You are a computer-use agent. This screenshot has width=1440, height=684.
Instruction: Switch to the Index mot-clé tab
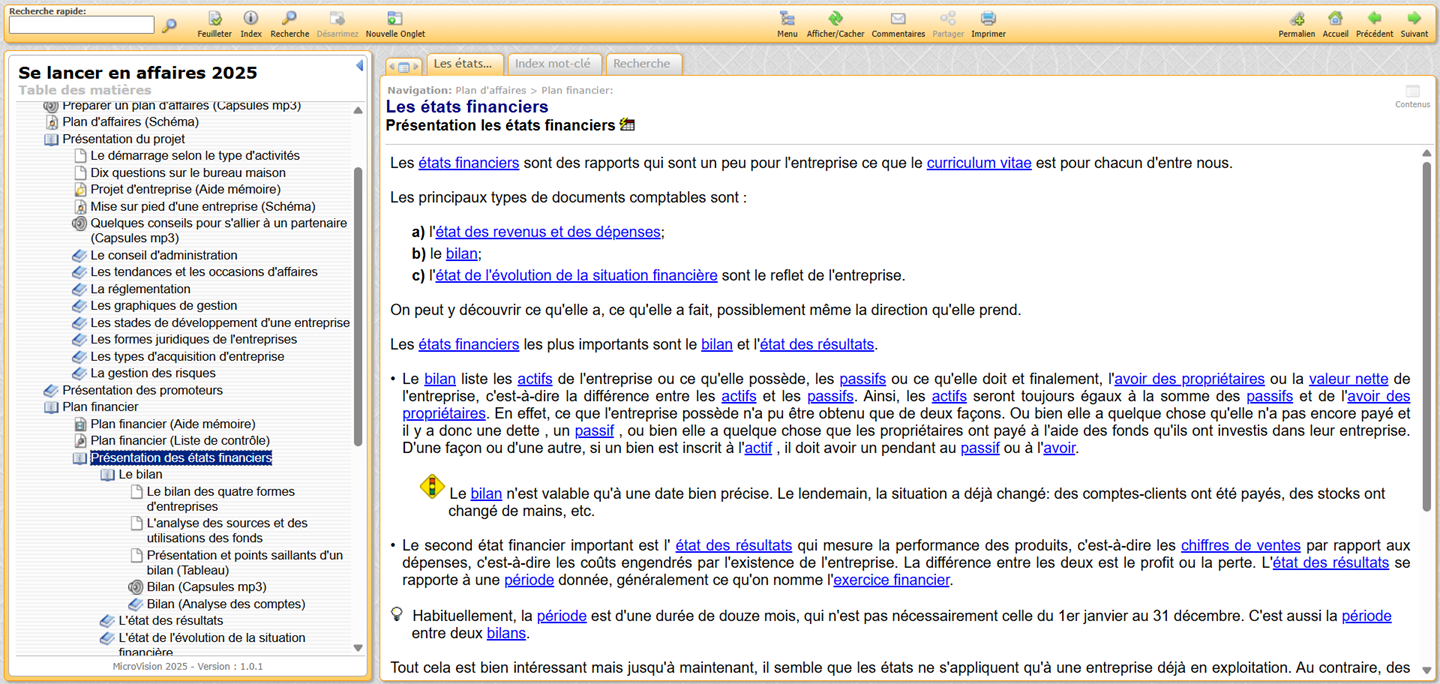coord(552,64)
